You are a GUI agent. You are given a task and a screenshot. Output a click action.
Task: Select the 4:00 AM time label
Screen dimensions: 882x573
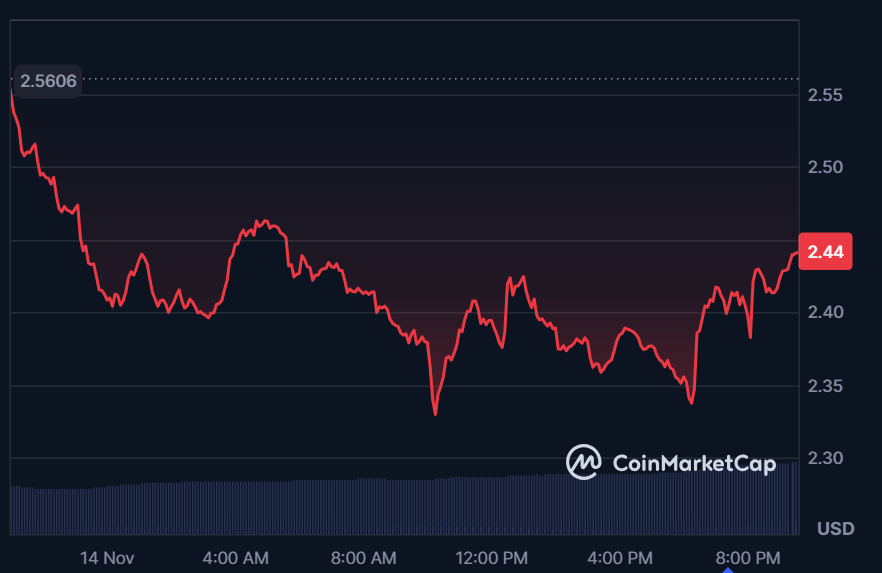point(235,557)
